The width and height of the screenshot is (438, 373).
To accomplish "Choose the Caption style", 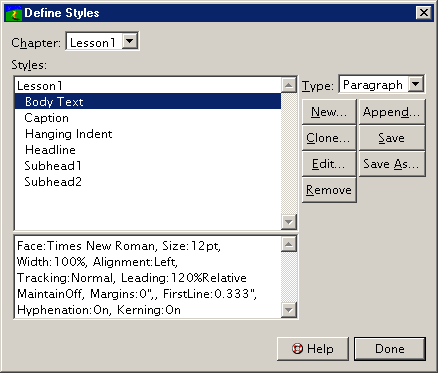I will click(47, 118).
